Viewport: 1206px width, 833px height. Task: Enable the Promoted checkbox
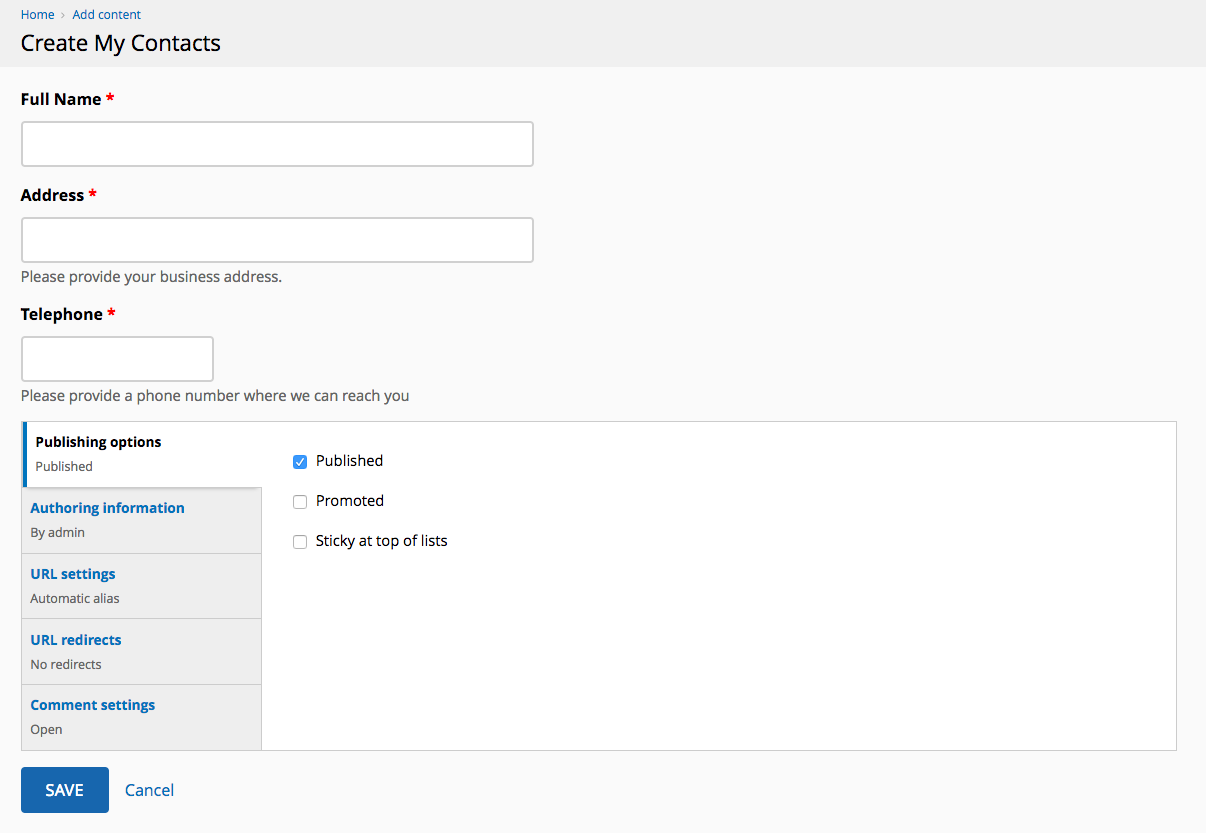[x=300, y=502]
